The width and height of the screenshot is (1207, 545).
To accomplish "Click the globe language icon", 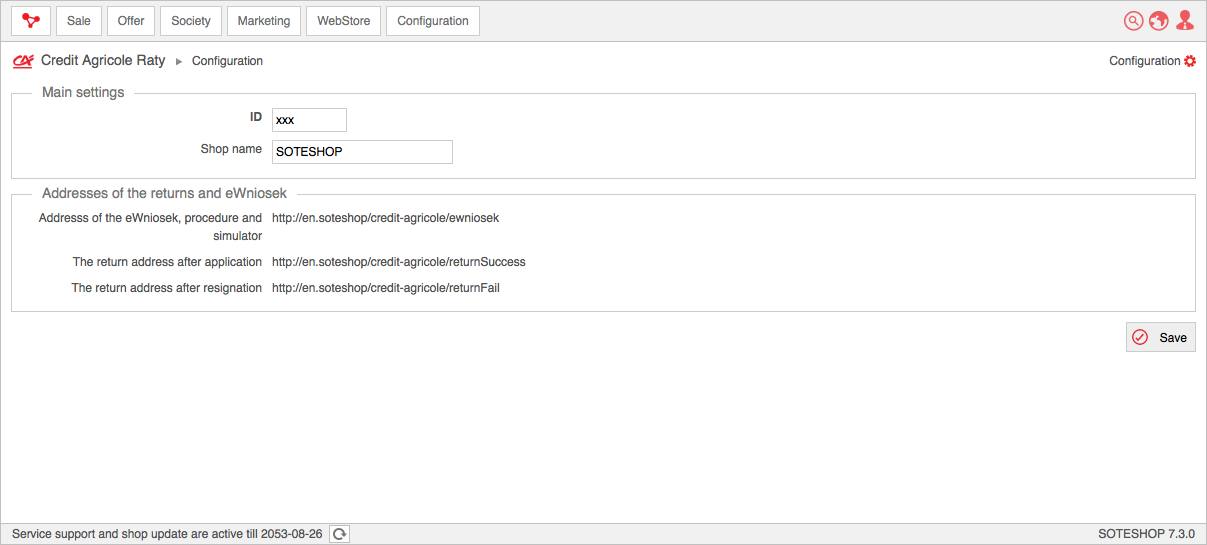I will (x=1159, y=21).
